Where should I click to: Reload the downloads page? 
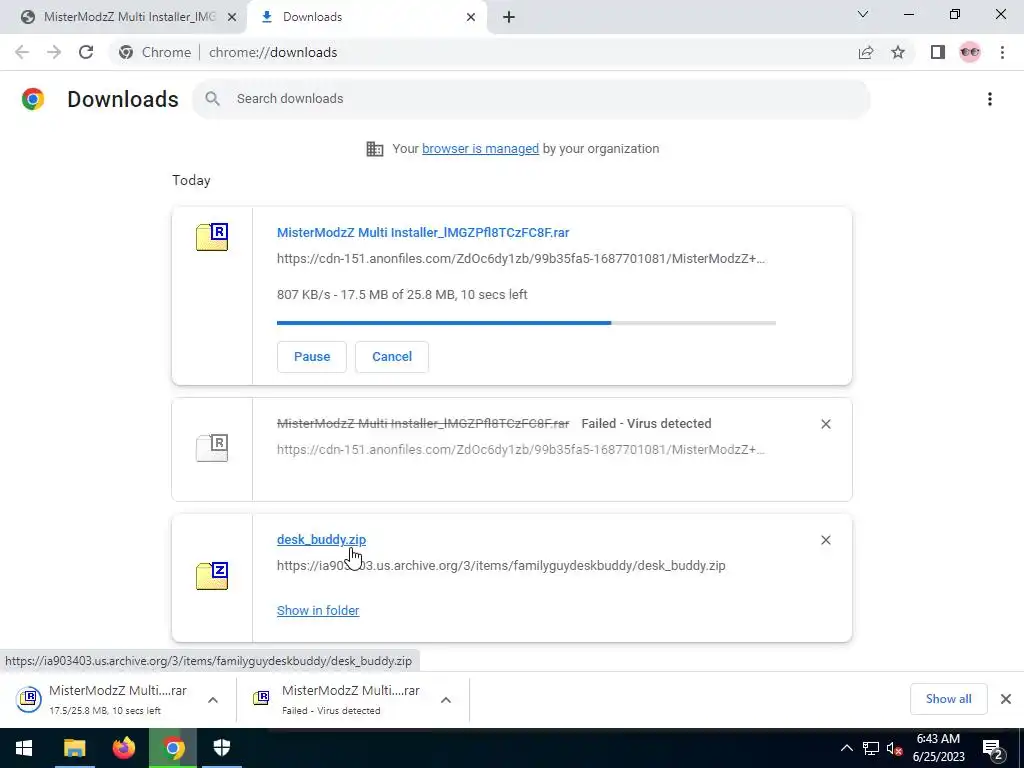pyautogui.click(x=86, y=52)
